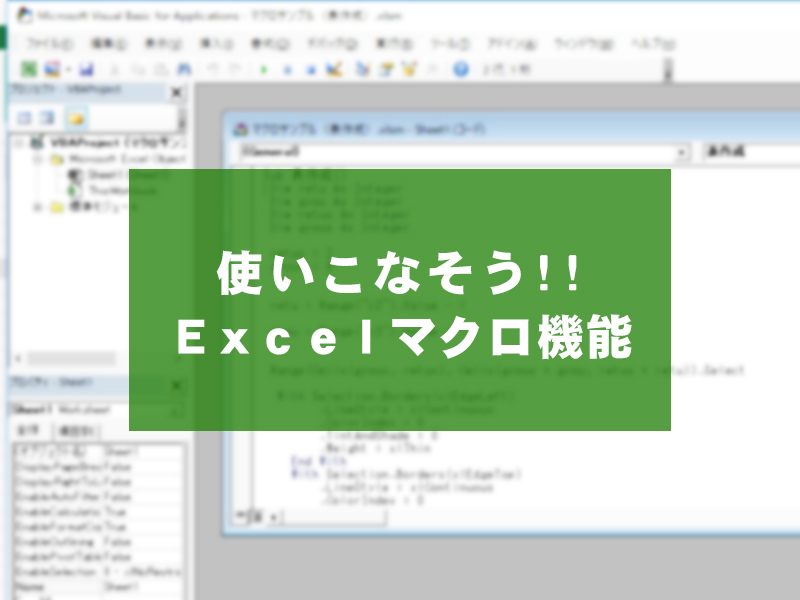Close the Project Explorer panel
Screen dimensions: 800x600
click(x=177, y=92)
